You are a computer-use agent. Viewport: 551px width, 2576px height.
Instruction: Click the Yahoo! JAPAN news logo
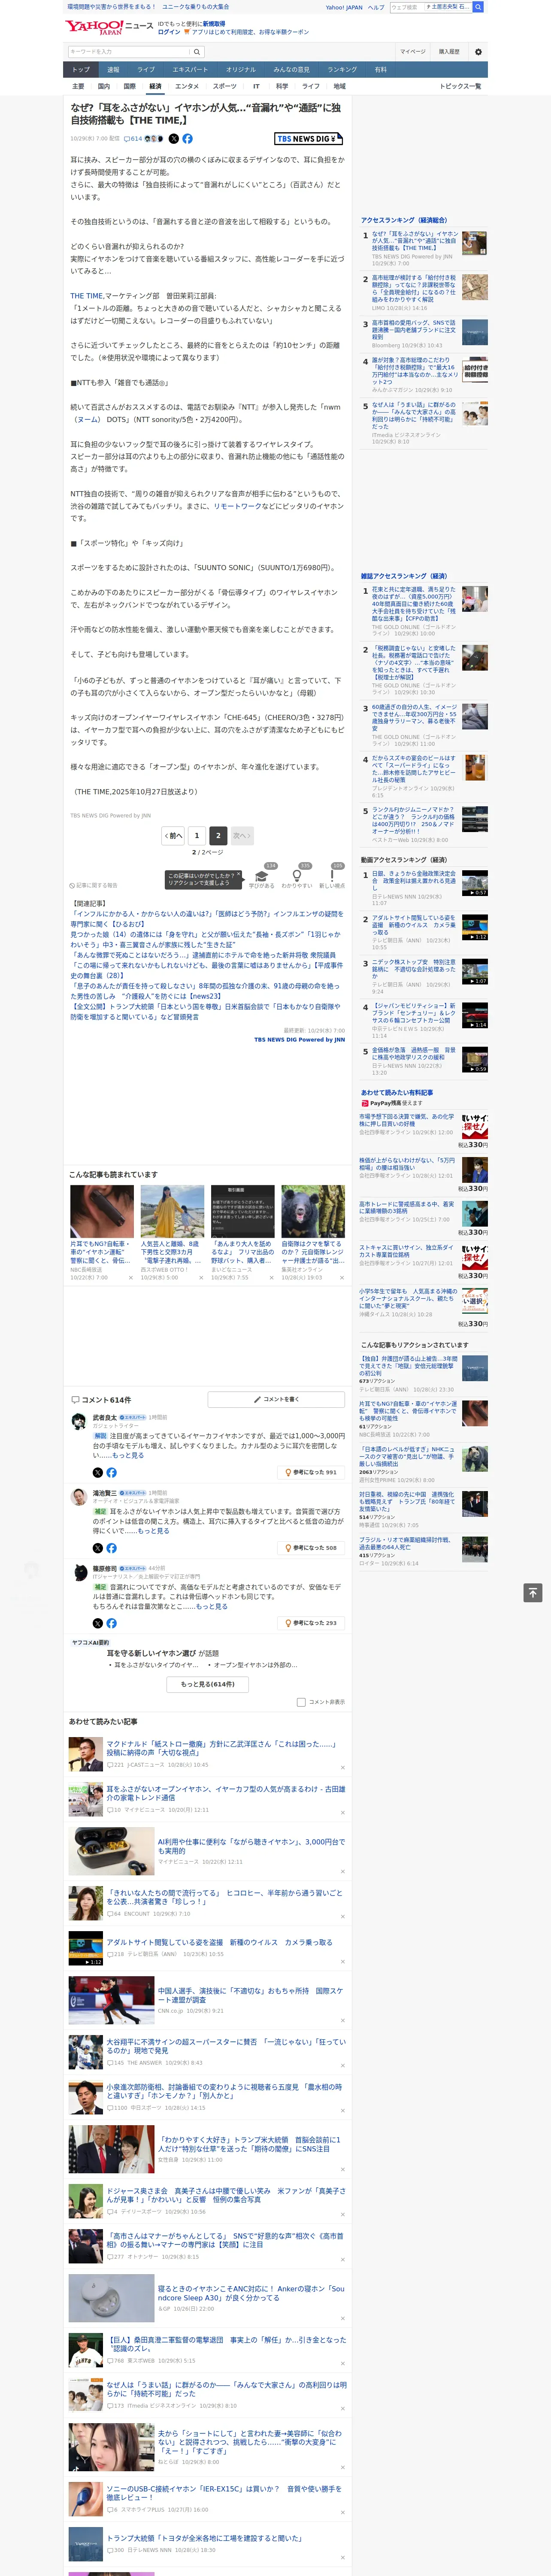click(x=109, y=27)
